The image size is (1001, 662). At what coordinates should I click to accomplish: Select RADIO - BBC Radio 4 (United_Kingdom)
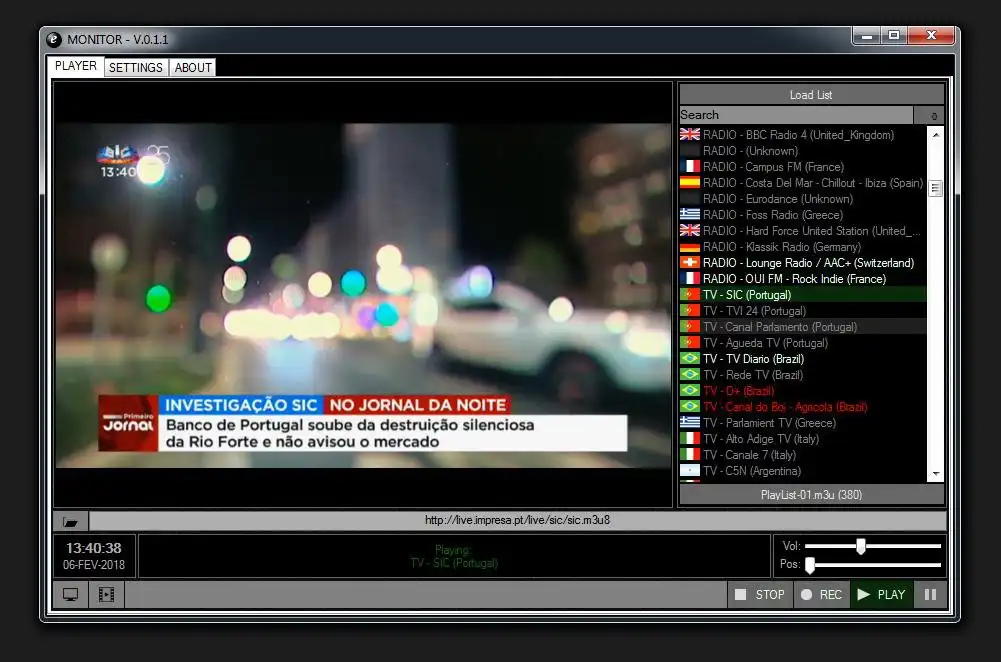(803, 135)
